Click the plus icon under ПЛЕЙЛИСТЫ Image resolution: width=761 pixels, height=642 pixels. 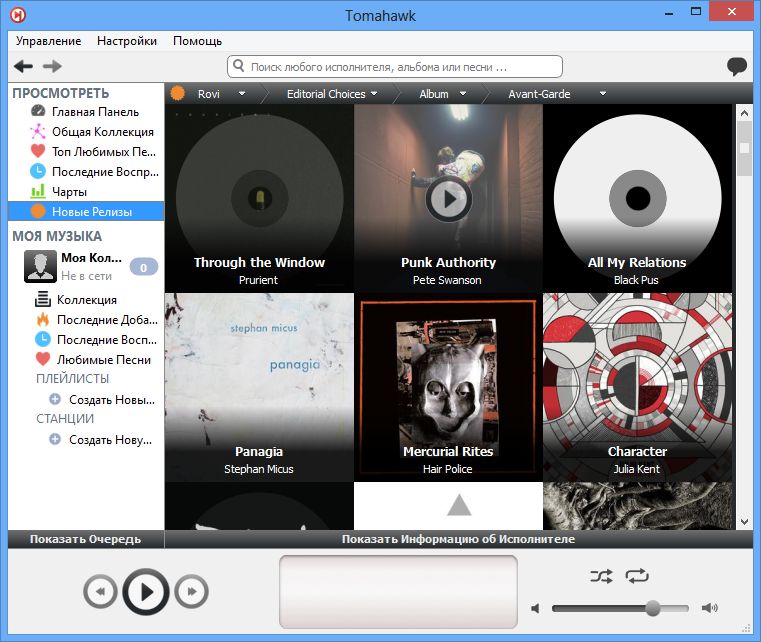[55, 399]
